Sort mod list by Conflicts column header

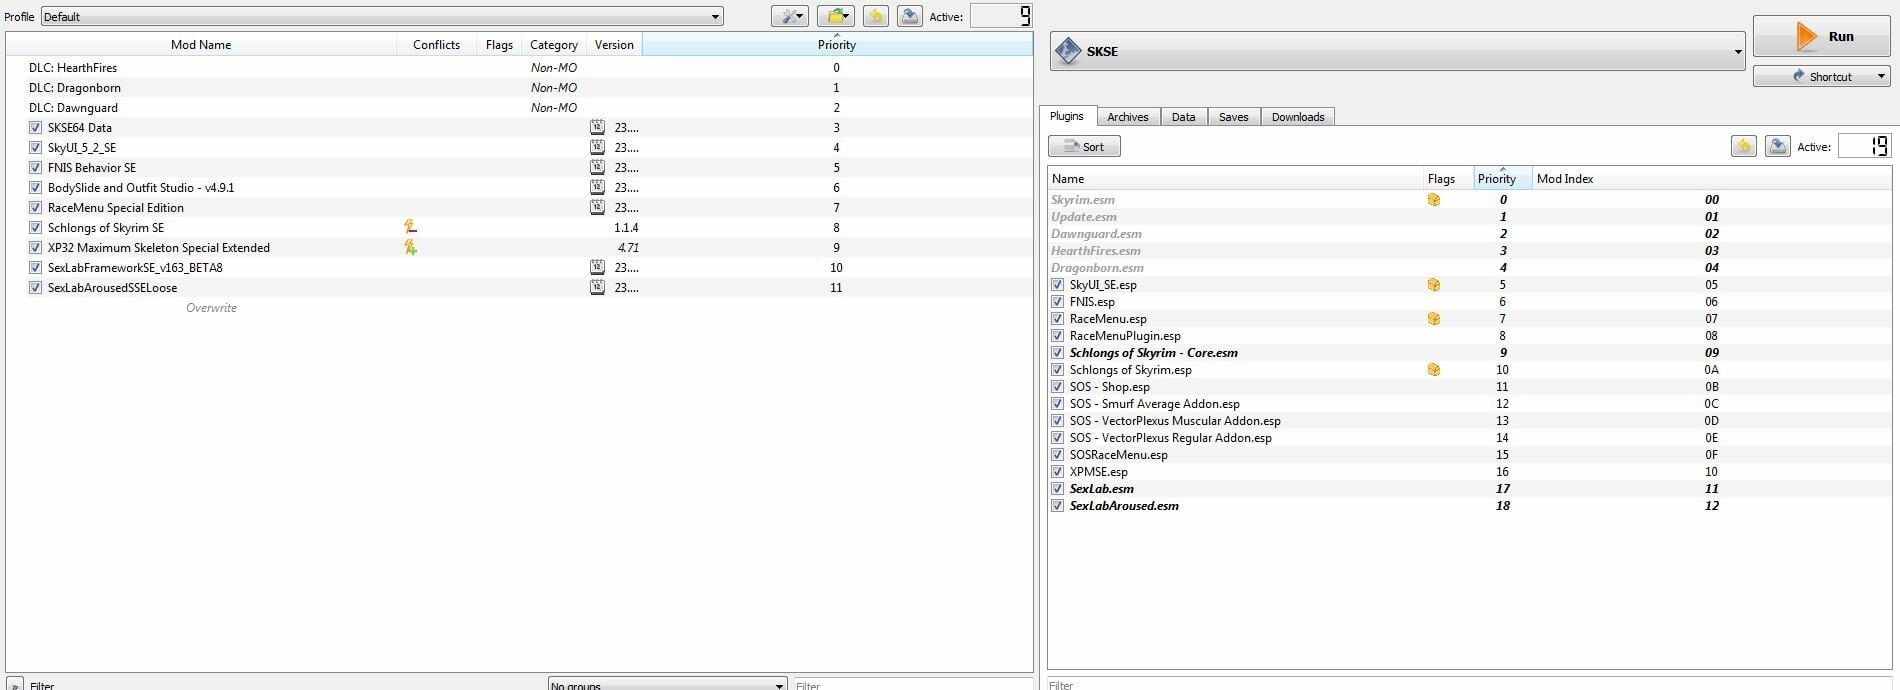(437, 44)
